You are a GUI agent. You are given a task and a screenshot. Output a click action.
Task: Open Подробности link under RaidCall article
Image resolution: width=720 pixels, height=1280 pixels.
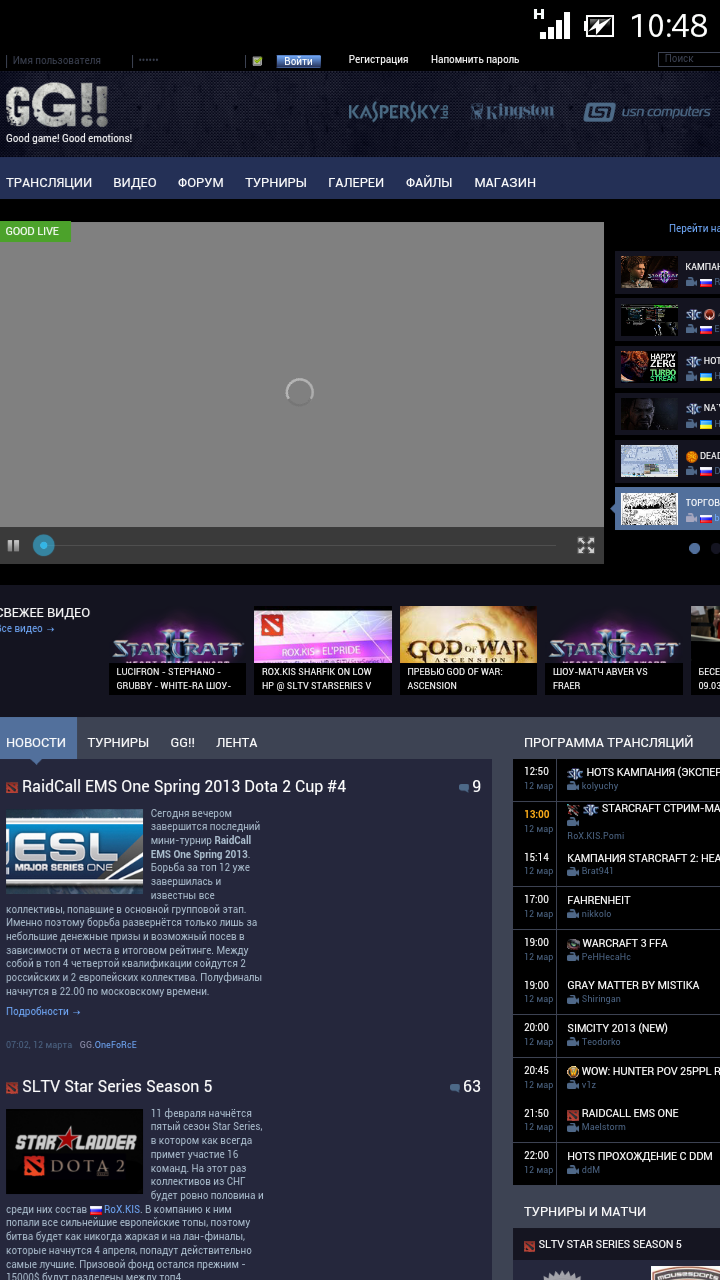tap(43, 1012)
